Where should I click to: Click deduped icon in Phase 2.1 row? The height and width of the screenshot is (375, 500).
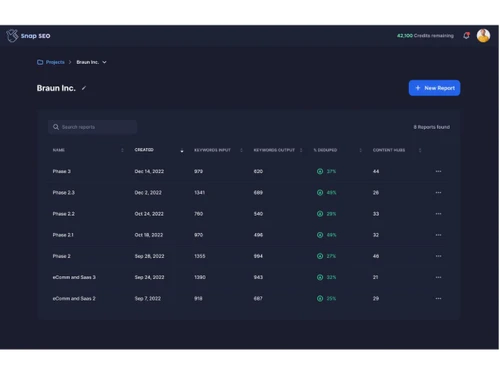tap(320, 235)
